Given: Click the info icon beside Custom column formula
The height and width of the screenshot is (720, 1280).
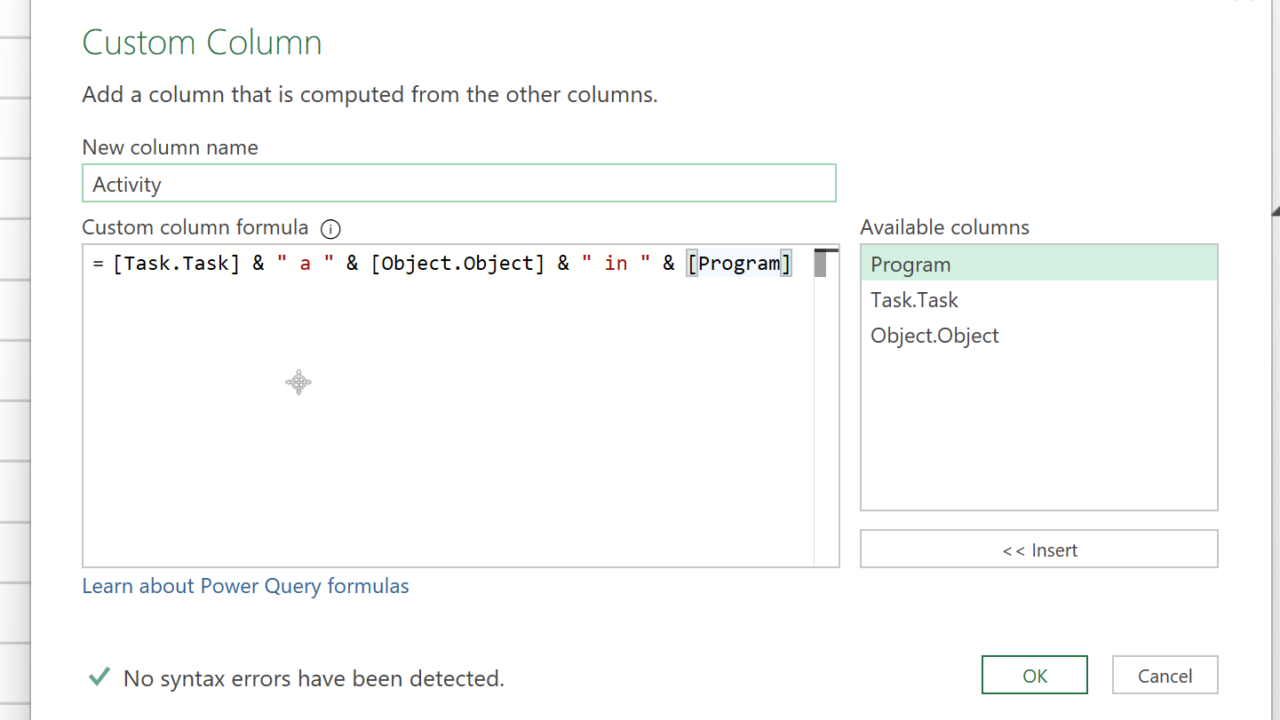Looking at the screenshot, I should (330, 229).
